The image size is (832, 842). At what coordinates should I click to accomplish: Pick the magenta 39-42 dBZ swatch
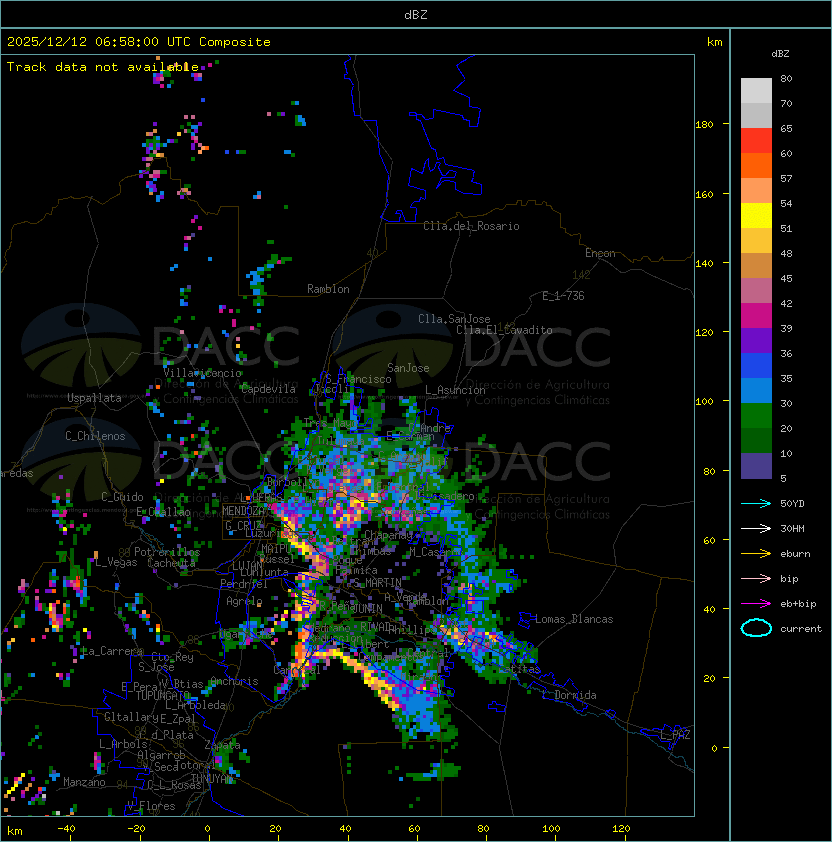(x=756, y=316)
